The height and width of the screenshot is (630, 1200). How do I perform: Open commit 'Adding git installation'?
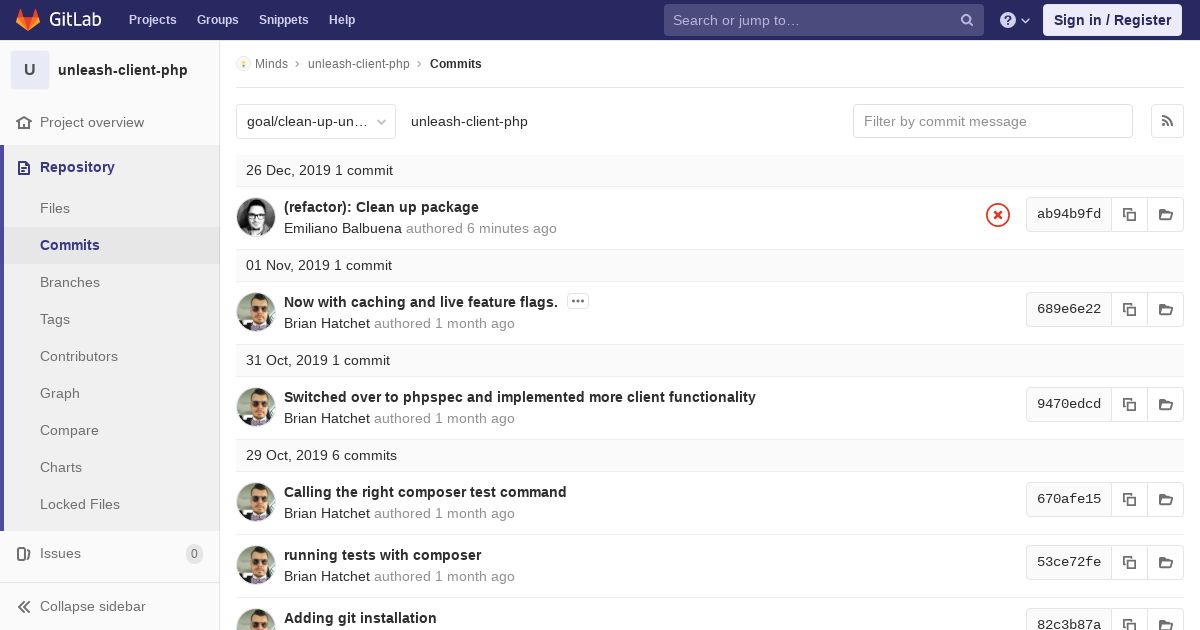click(360, 618)
